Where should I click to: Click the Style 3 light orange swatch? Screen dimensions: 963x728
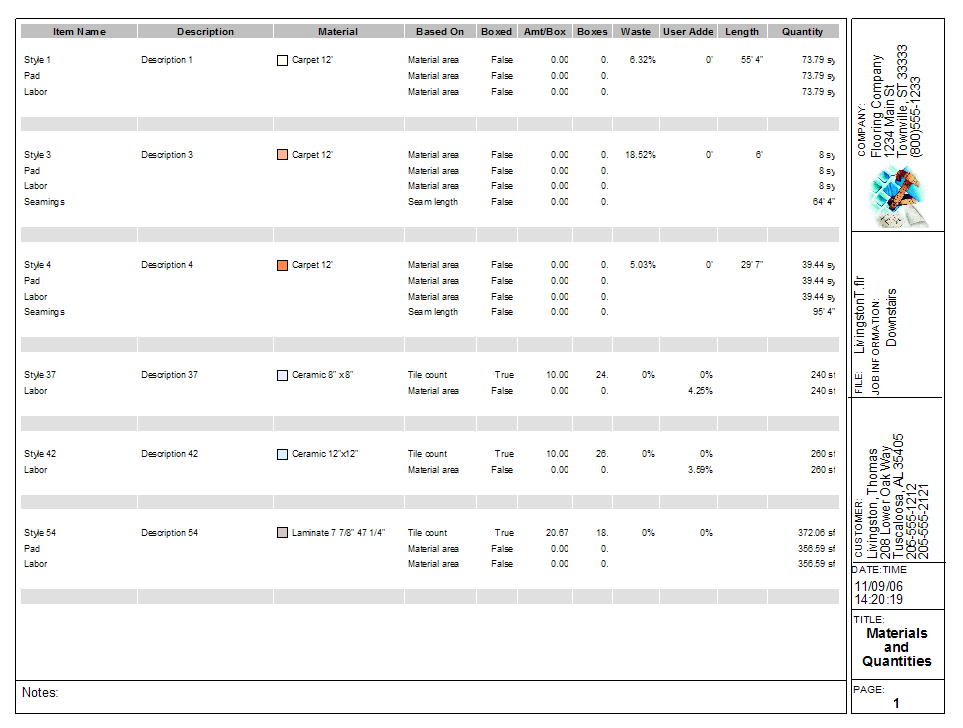coord(282,155)
